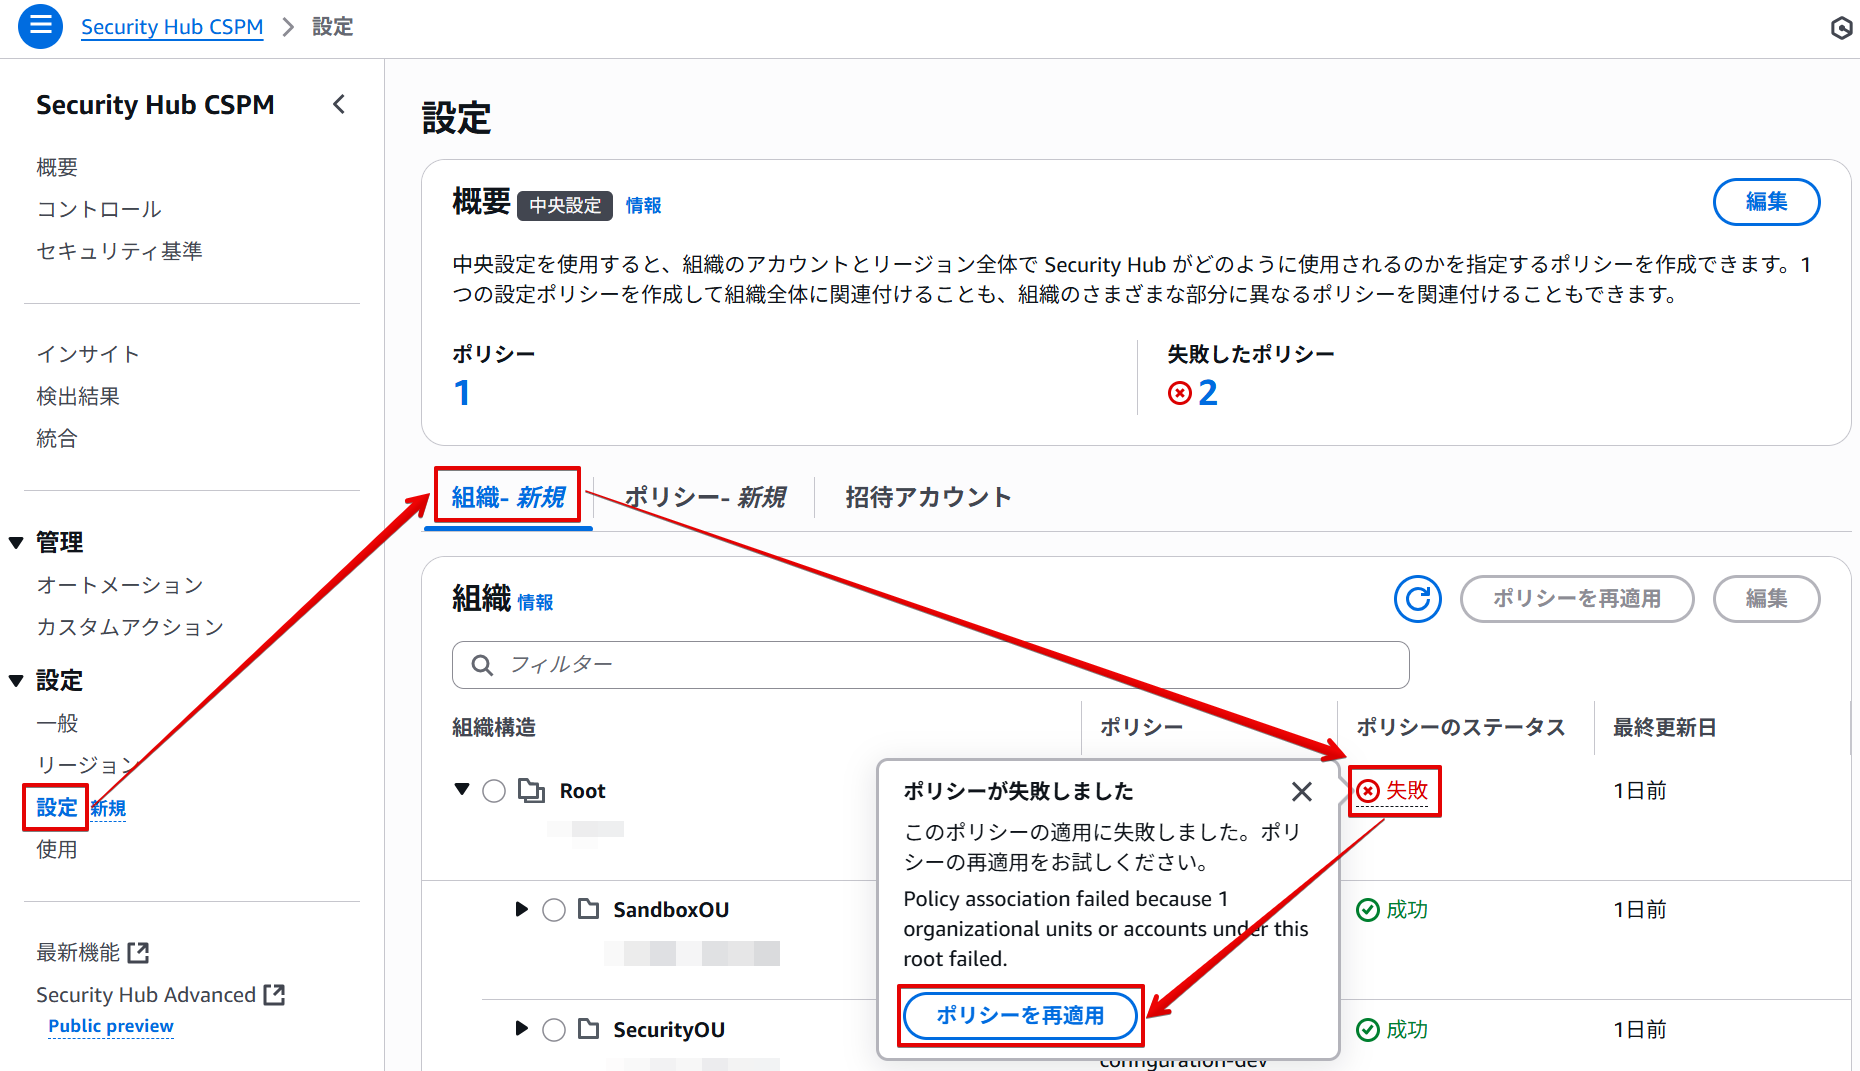Click the 中央設定 badge

tap(565, 205)
